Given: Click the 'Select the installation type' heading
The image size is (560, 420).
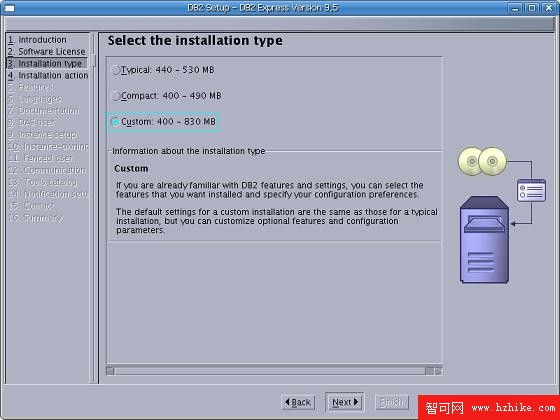Looking at the screenshot, I should pyautogui.click(x=195, y=40).
